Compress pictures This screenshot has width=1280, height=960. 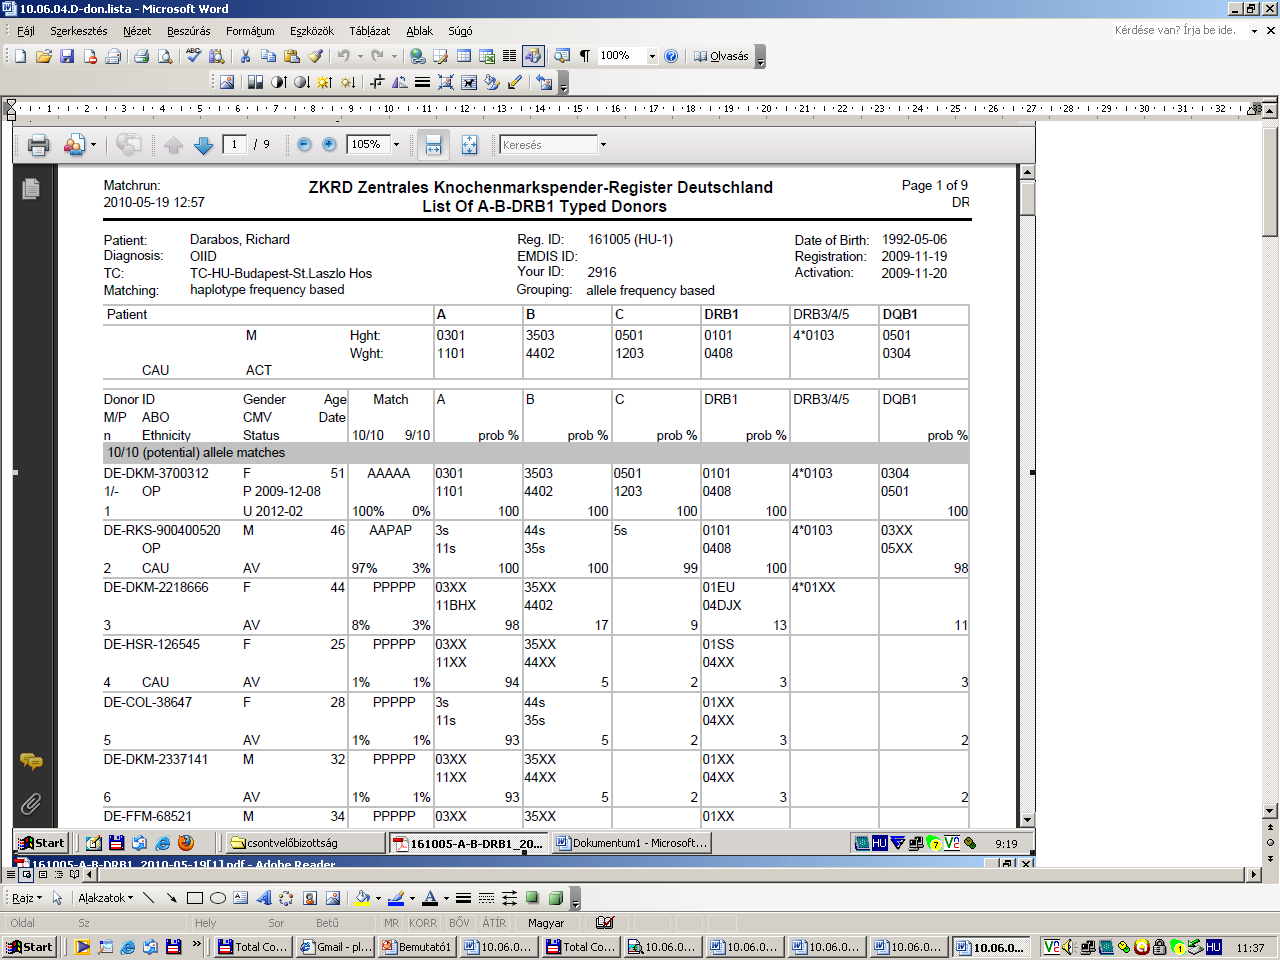point(446,82)
